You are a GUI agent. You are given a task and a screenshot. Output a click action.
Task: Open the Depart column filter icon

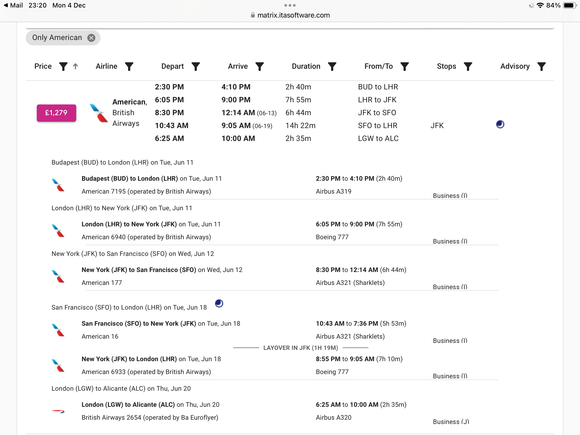click(196, 67)
